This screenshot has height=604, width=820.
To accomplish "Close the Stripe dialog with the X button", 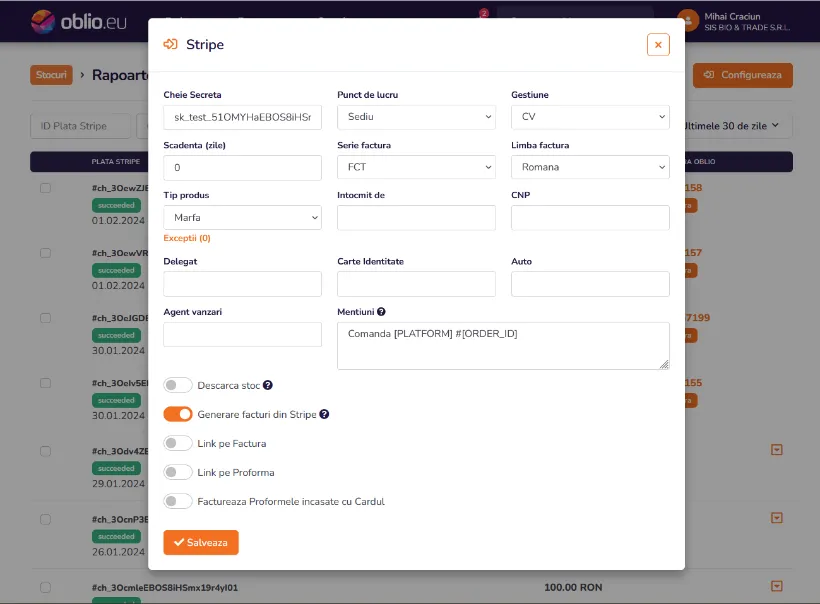I will [658, 45].
